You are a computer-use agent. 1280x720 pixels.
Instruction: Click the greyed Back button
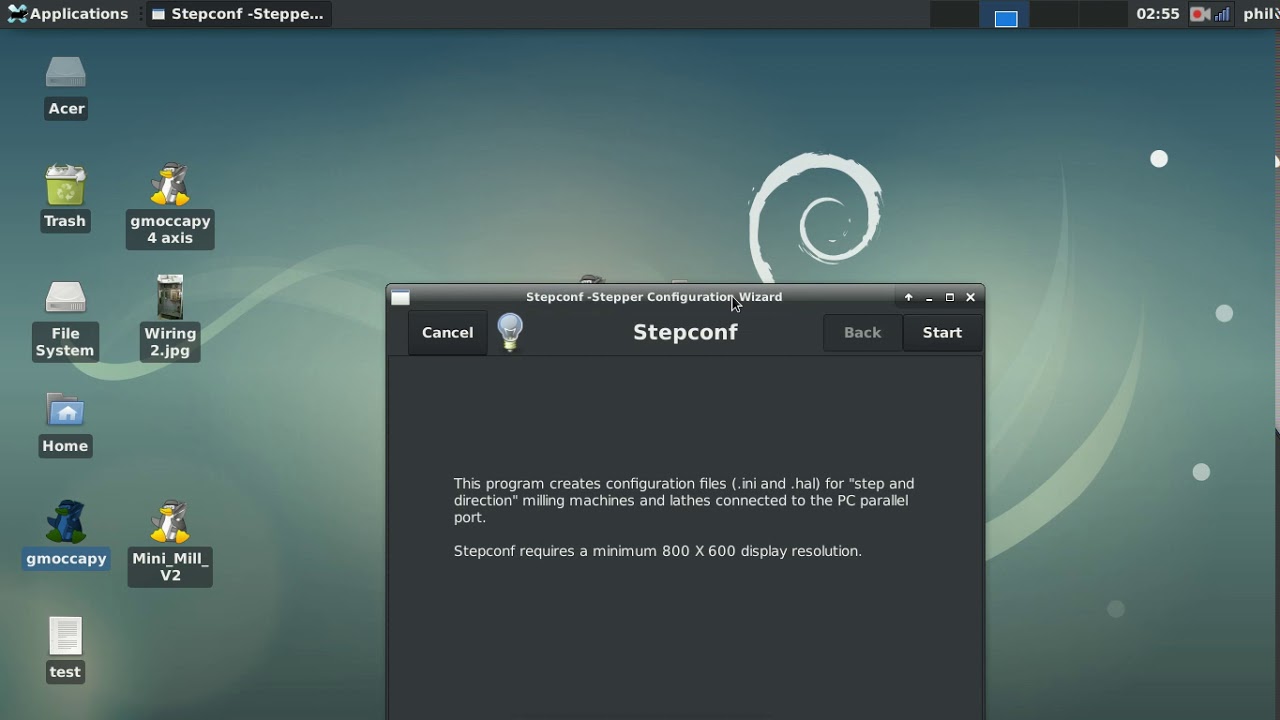[862, 333]
